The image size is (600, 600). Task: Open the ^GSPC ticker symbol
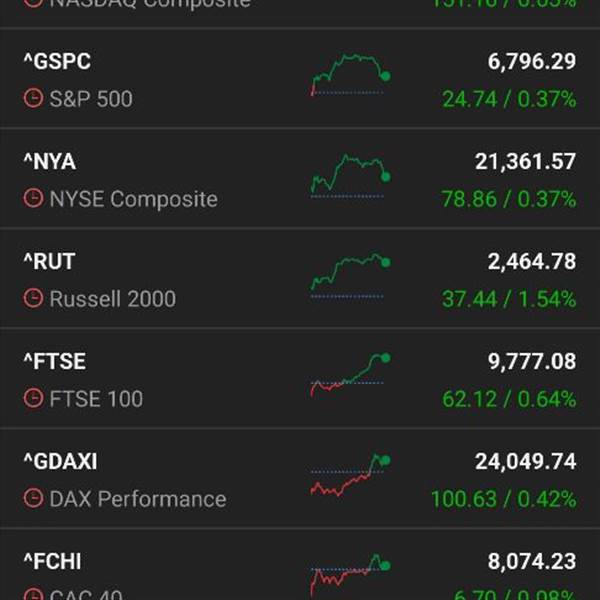[57, 62]
